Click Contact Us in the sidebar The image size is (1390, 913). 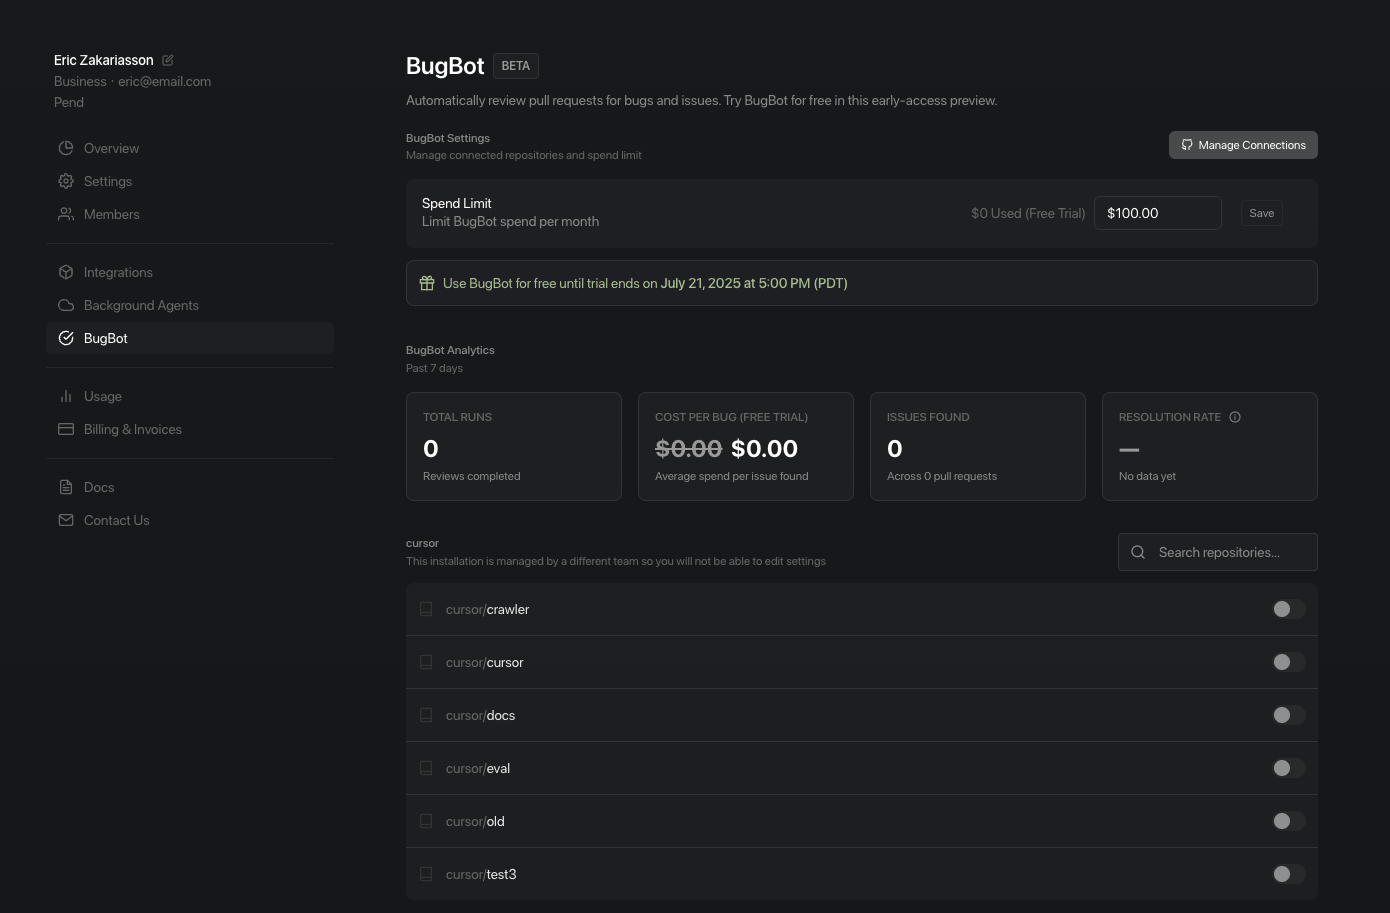pos(190,520)
